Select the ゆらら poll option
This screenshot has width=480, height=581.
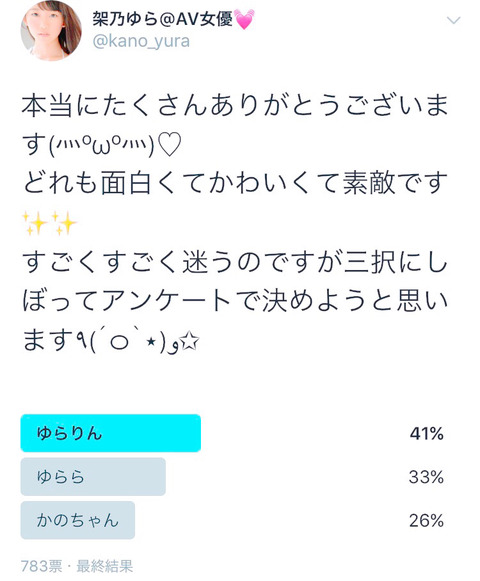tap(93, 477)
